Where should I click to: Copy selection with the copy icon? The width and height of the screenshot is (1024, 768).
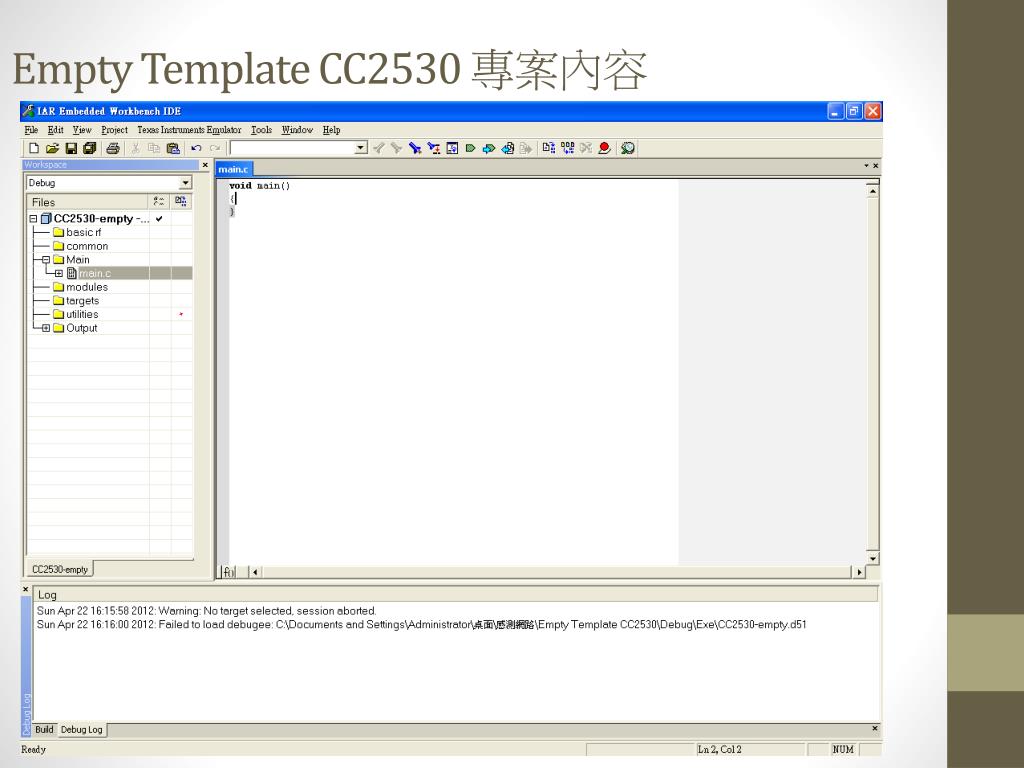tap(154, 148)
